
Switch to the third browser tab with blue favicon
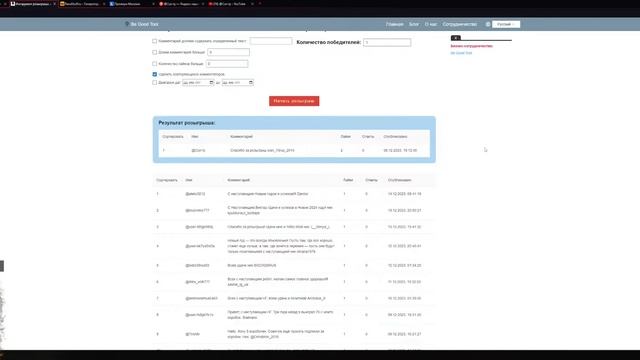131,4
